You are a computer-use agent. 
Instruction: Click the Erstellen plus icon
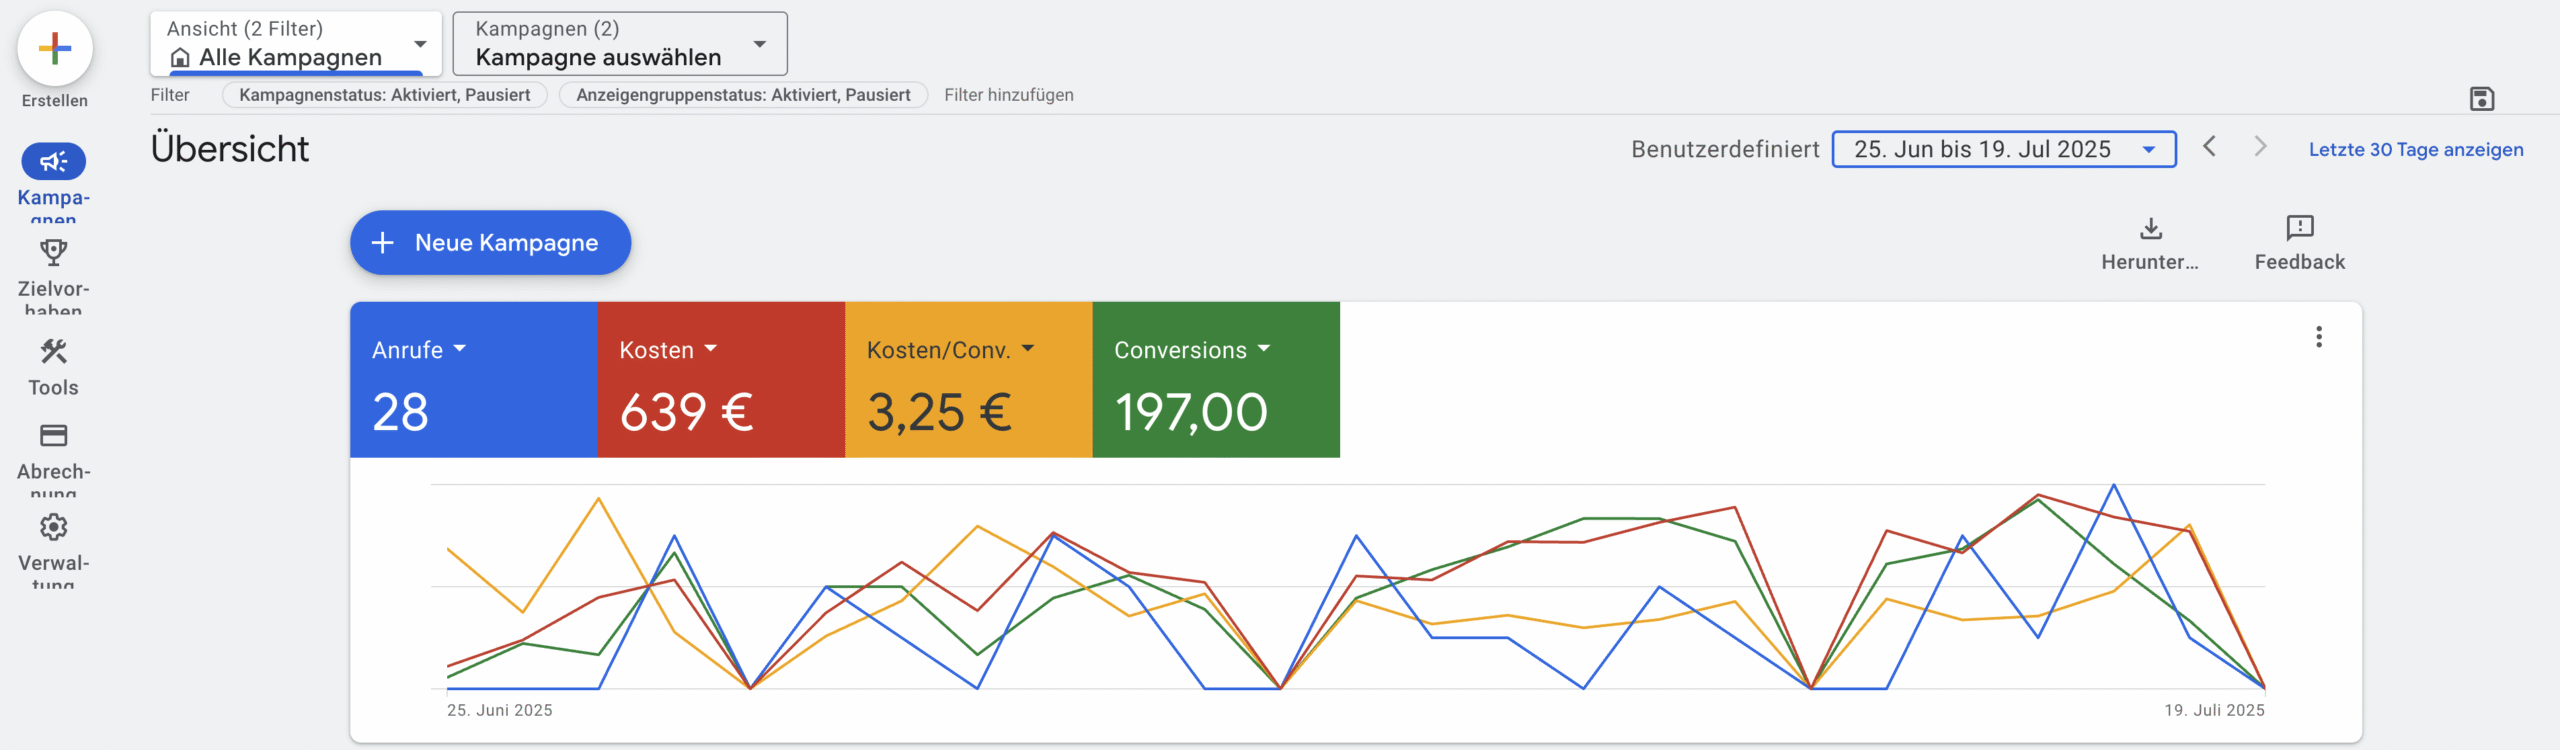(55, 48)
